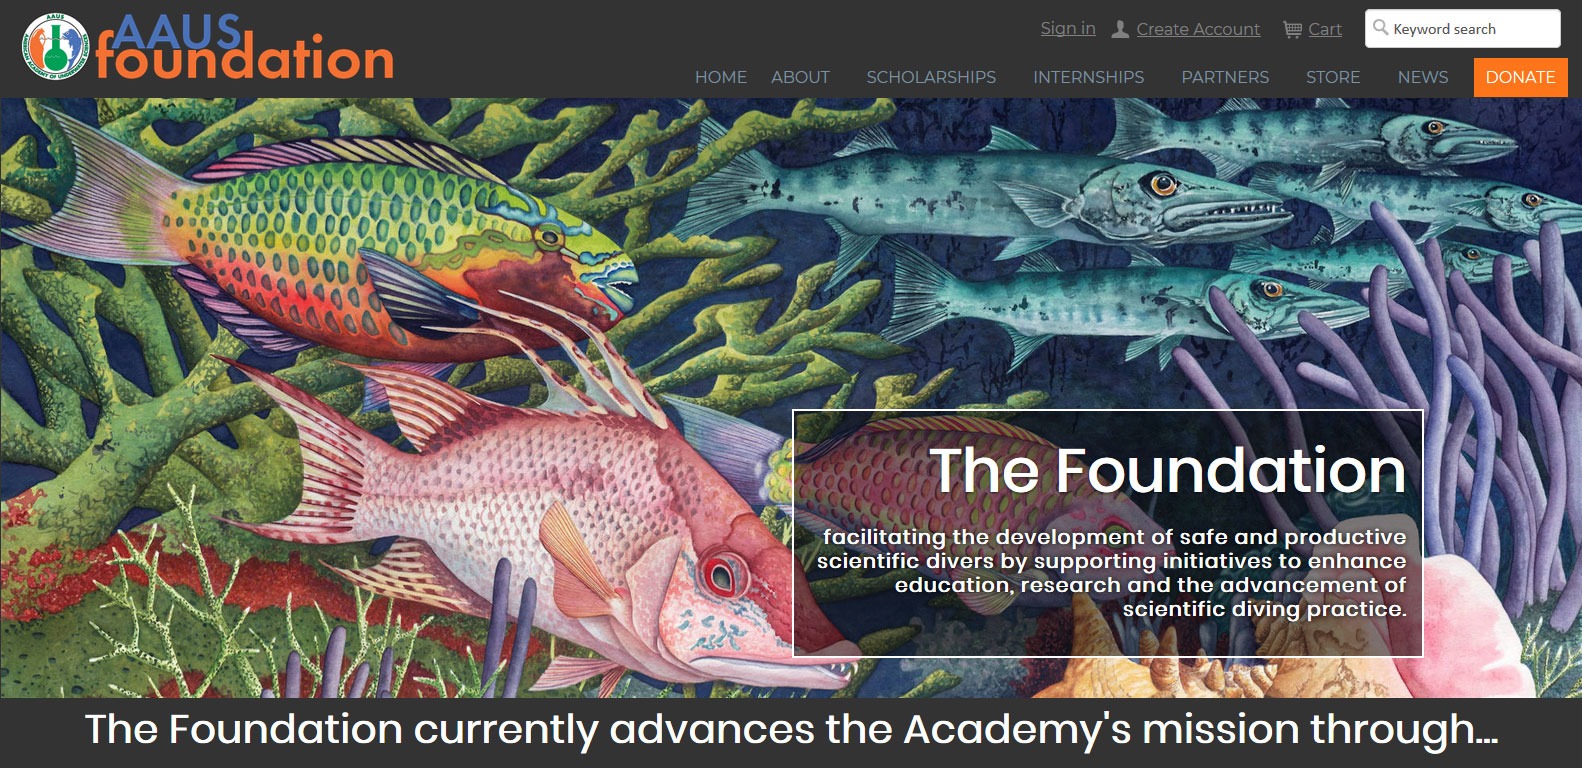Visit the STORE menu item
1582x768 pixels.
click(x=1333, y=77)
